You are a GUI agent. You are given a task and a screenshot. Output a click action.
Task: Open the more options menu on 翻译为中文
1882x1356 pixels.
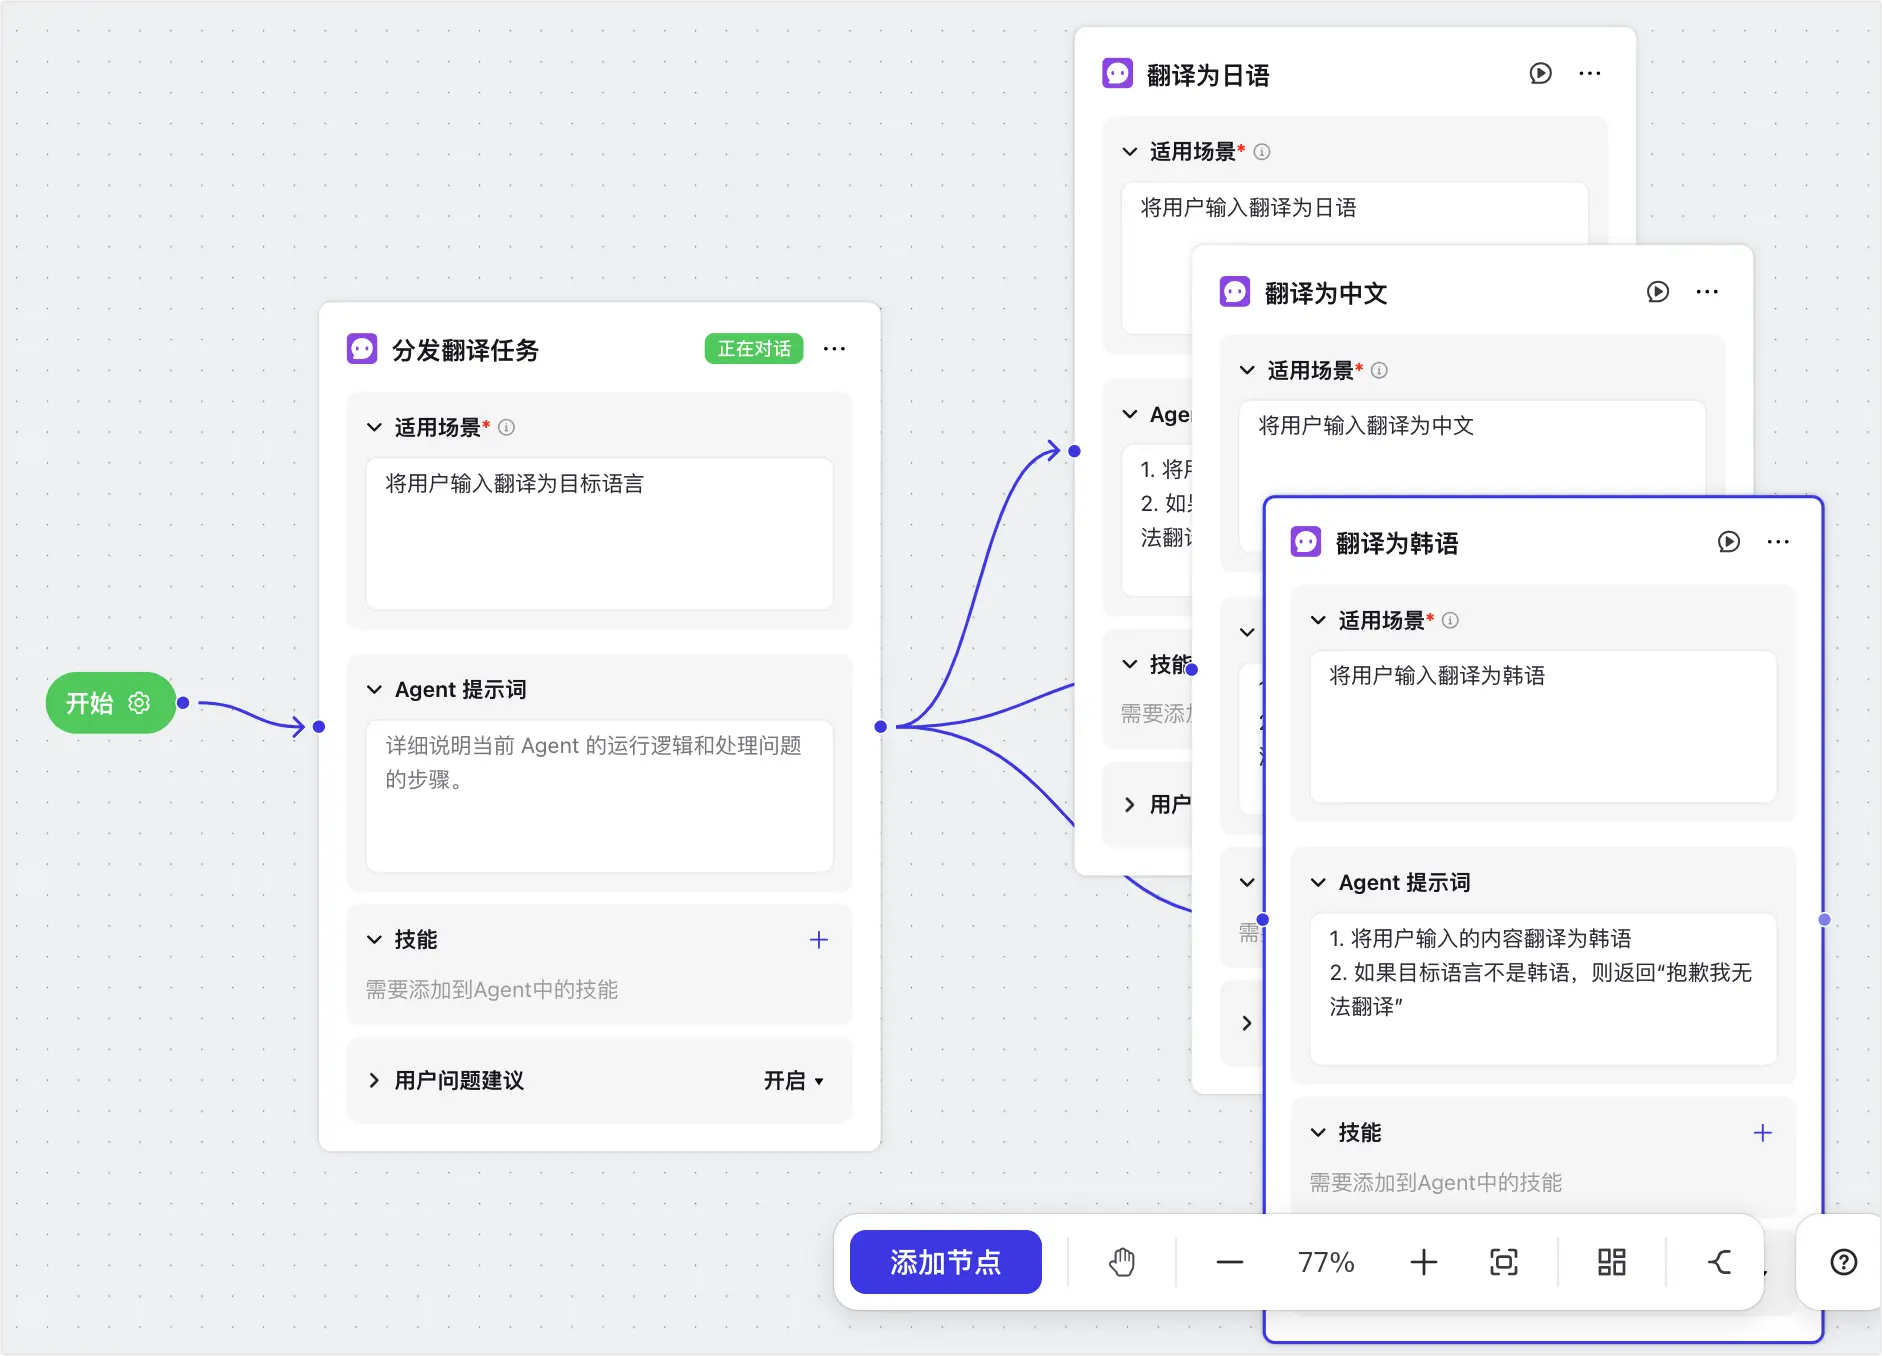coord(1708,291)
